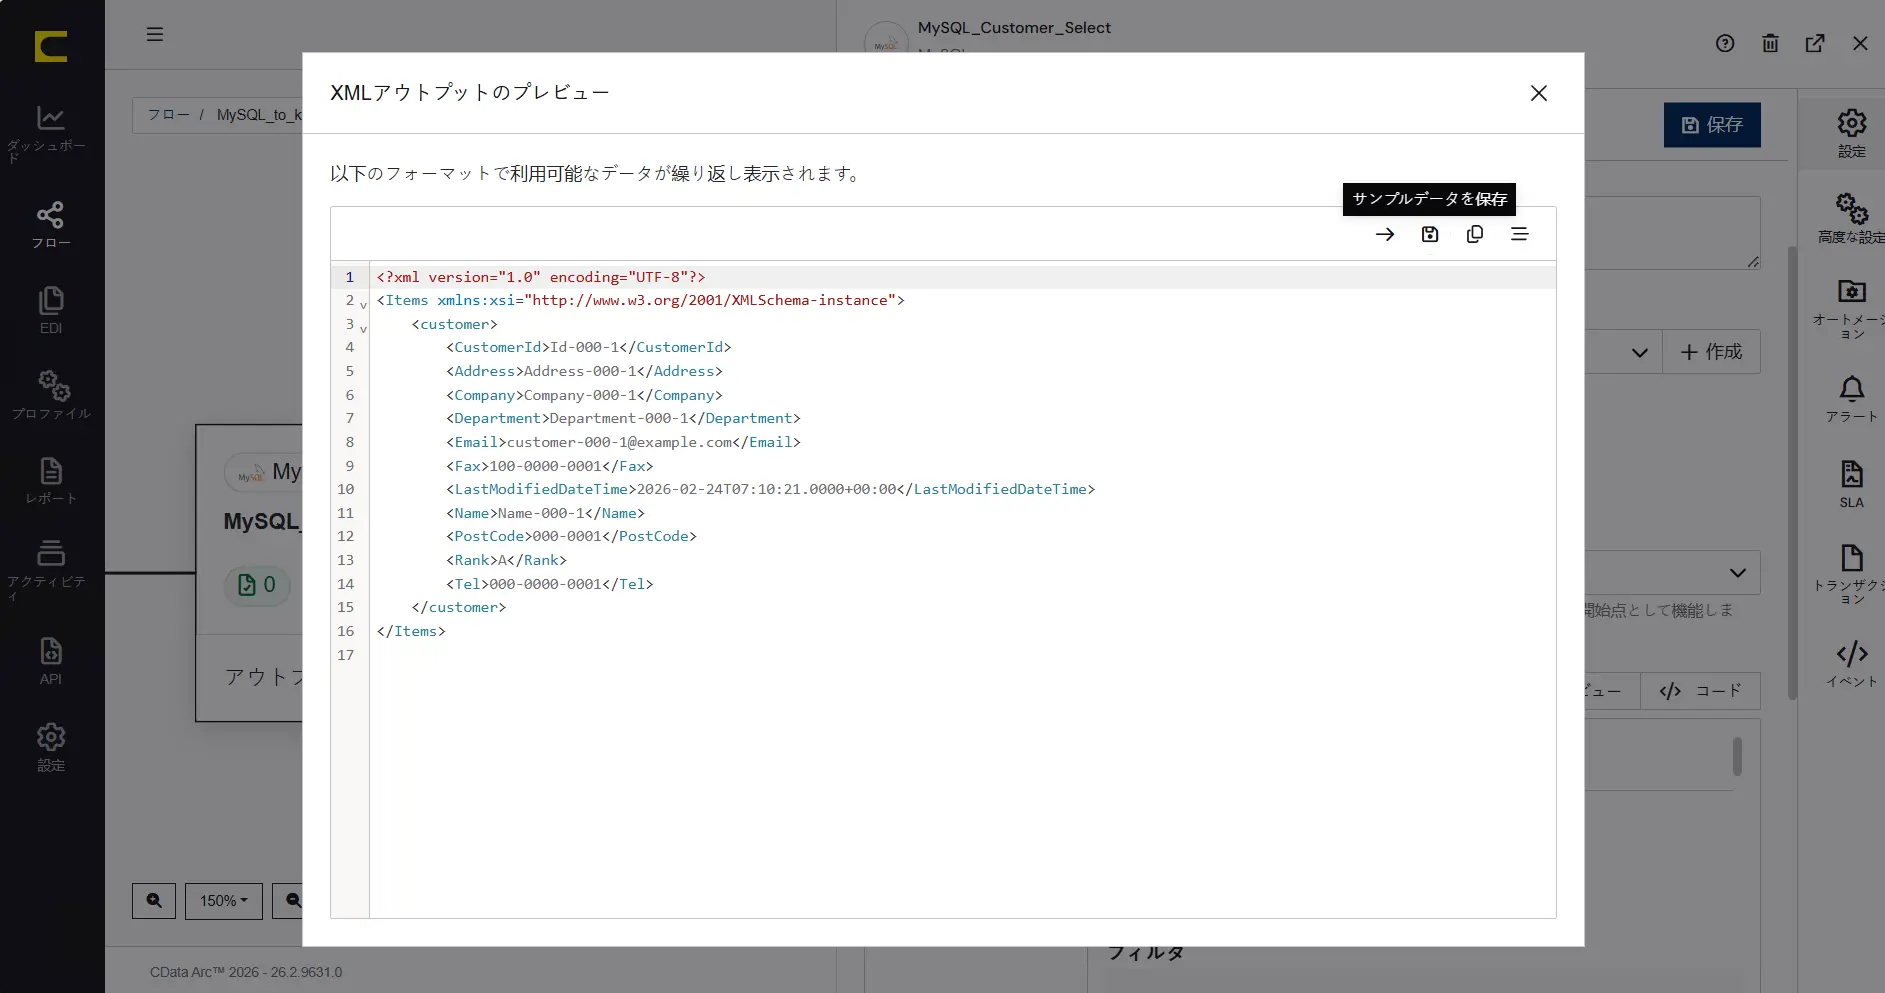1885x993 pixels.
Task: Delete the connector with the trash icon
Action: tap(1770, 43)
